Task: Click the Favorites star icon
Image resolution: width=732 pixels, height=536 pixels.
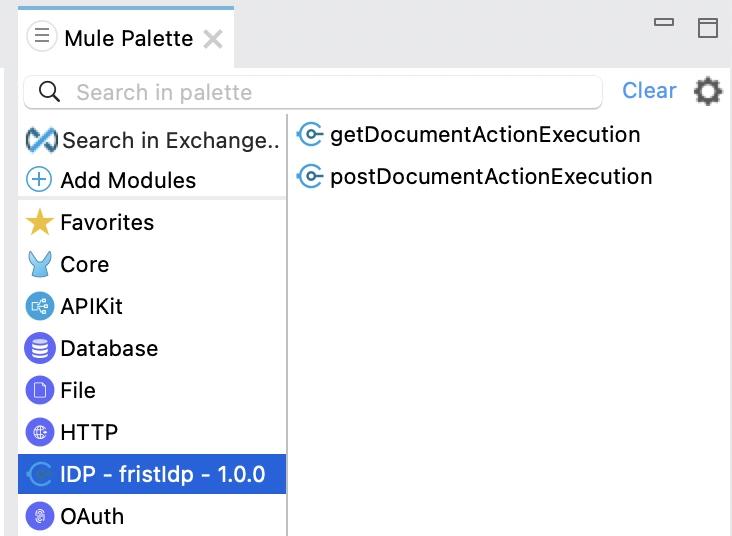Action: click(39, 222)
